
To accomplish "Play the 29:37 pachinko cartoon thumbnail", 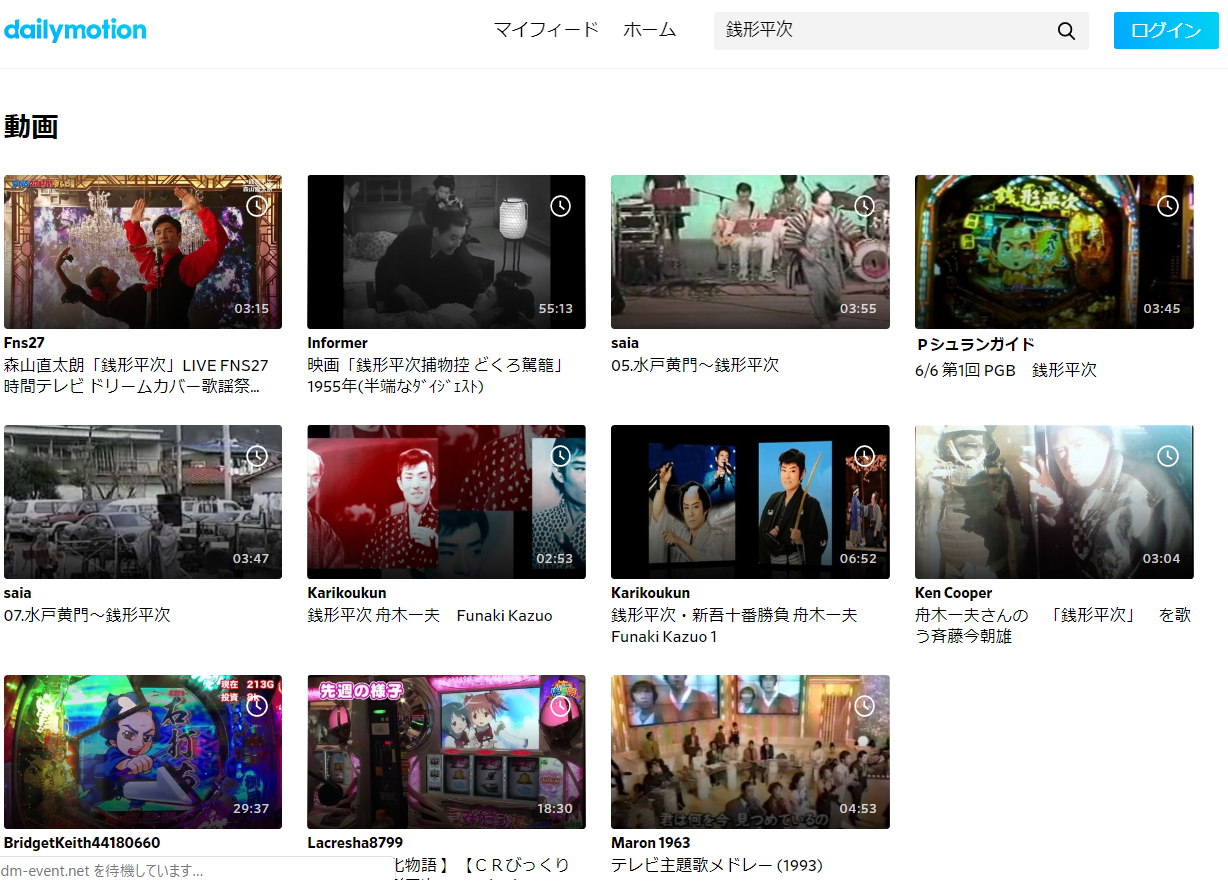I will [x=143, y=752].
